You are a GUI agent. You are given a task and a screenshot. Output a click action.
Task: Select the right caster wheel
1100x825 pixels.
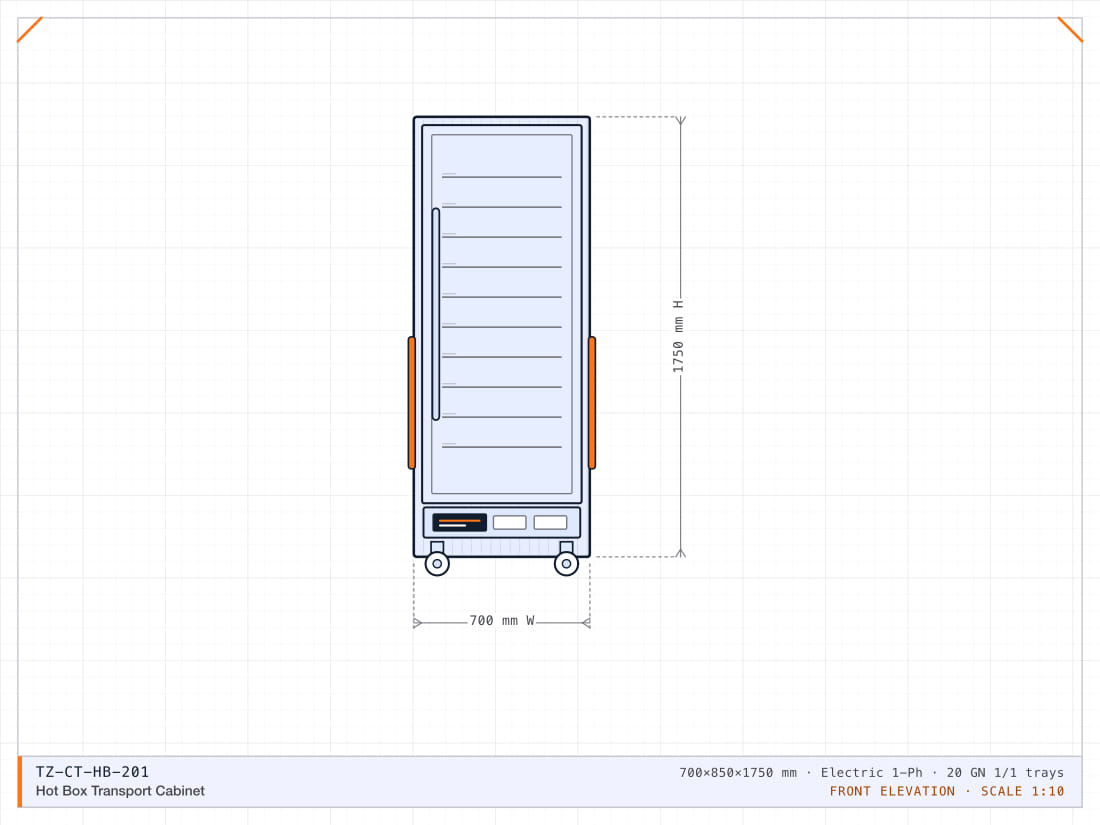566,563
